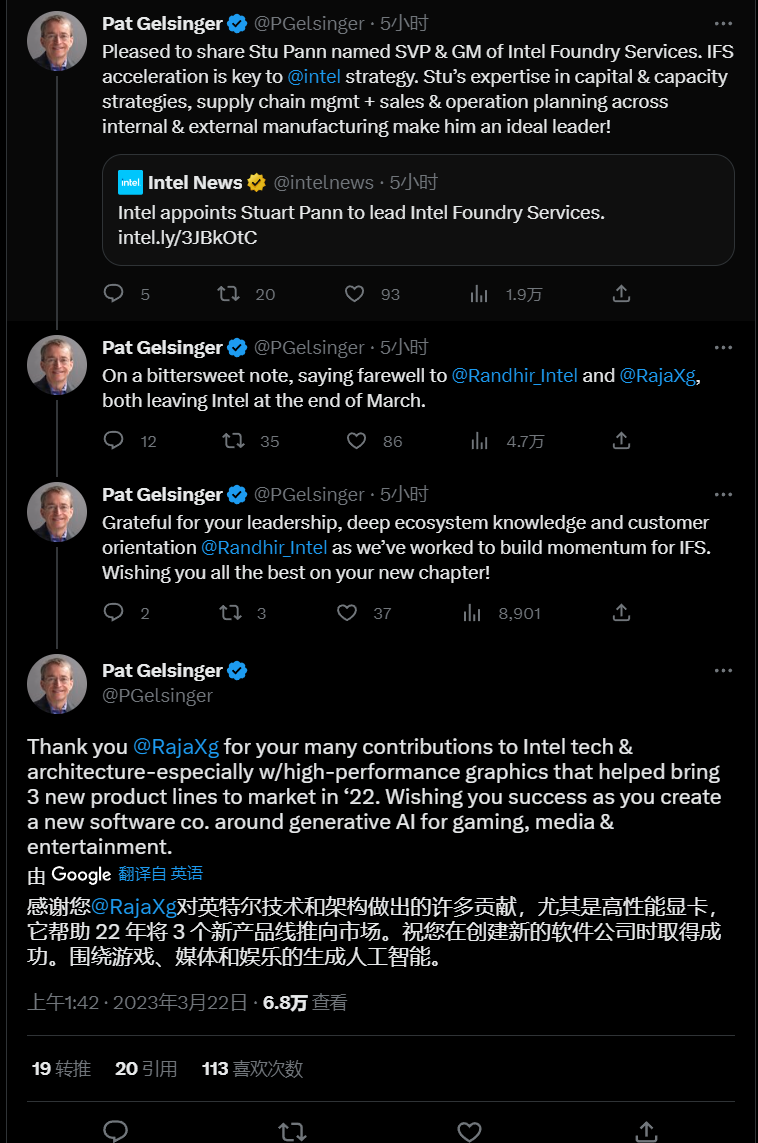
Task: Open more options on the bittersweet tweet
Action: click(723, 347)
